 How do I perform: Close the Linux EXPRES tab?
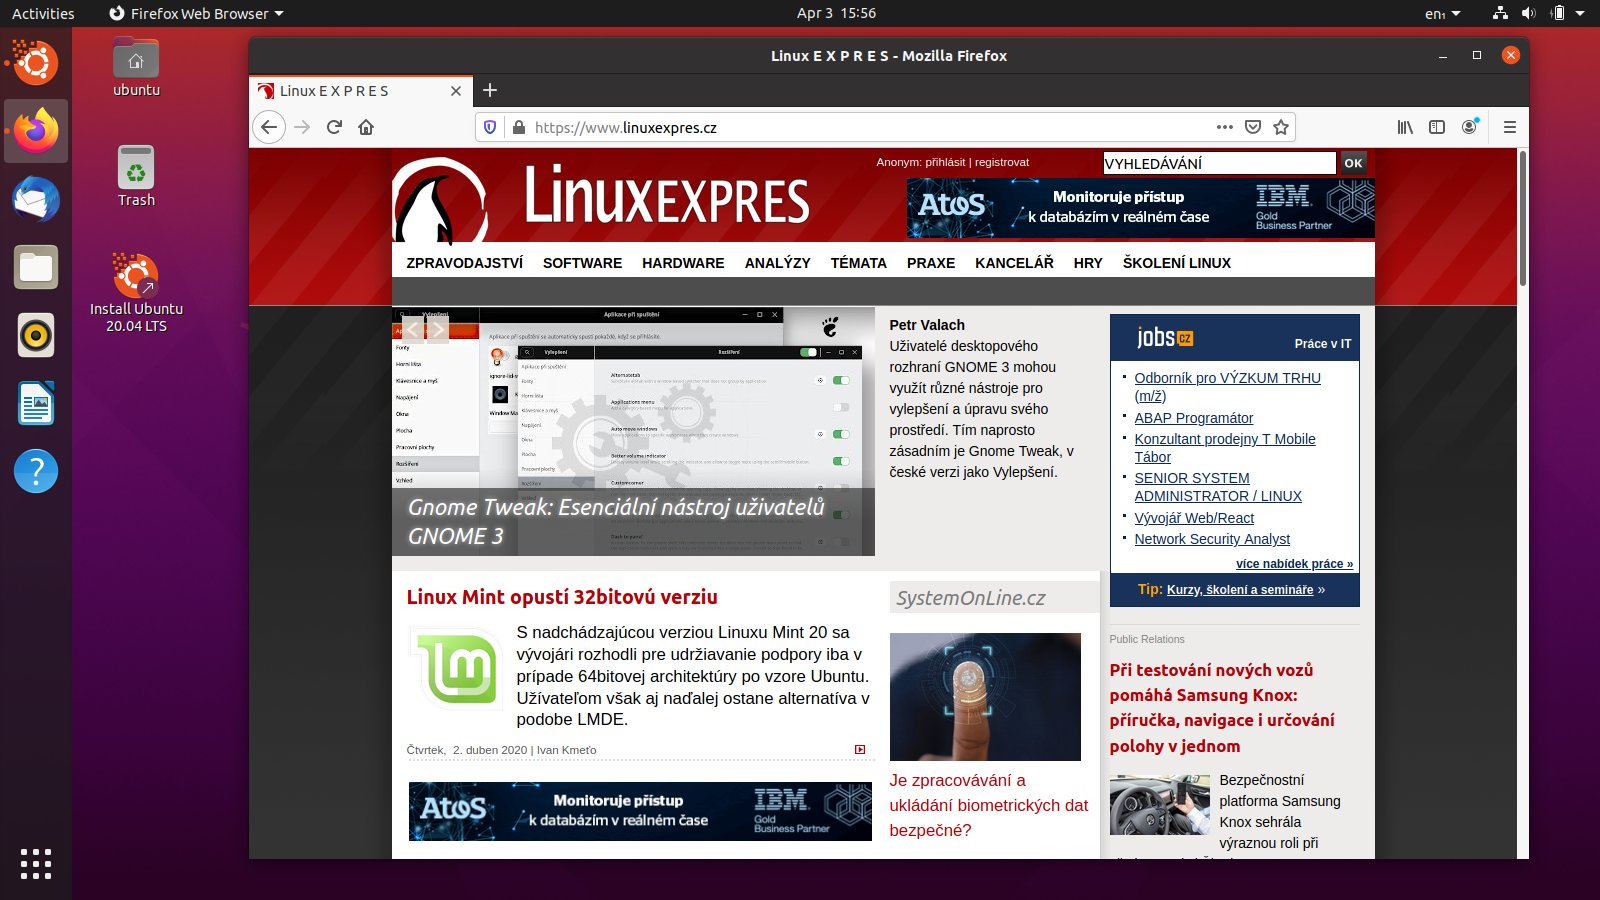[x=456, y=90]
